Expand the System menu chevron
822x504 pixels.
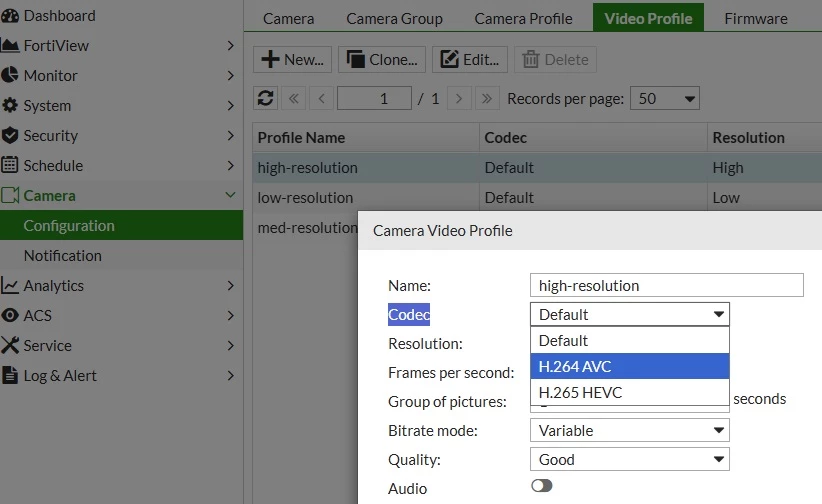pos(230,105)
